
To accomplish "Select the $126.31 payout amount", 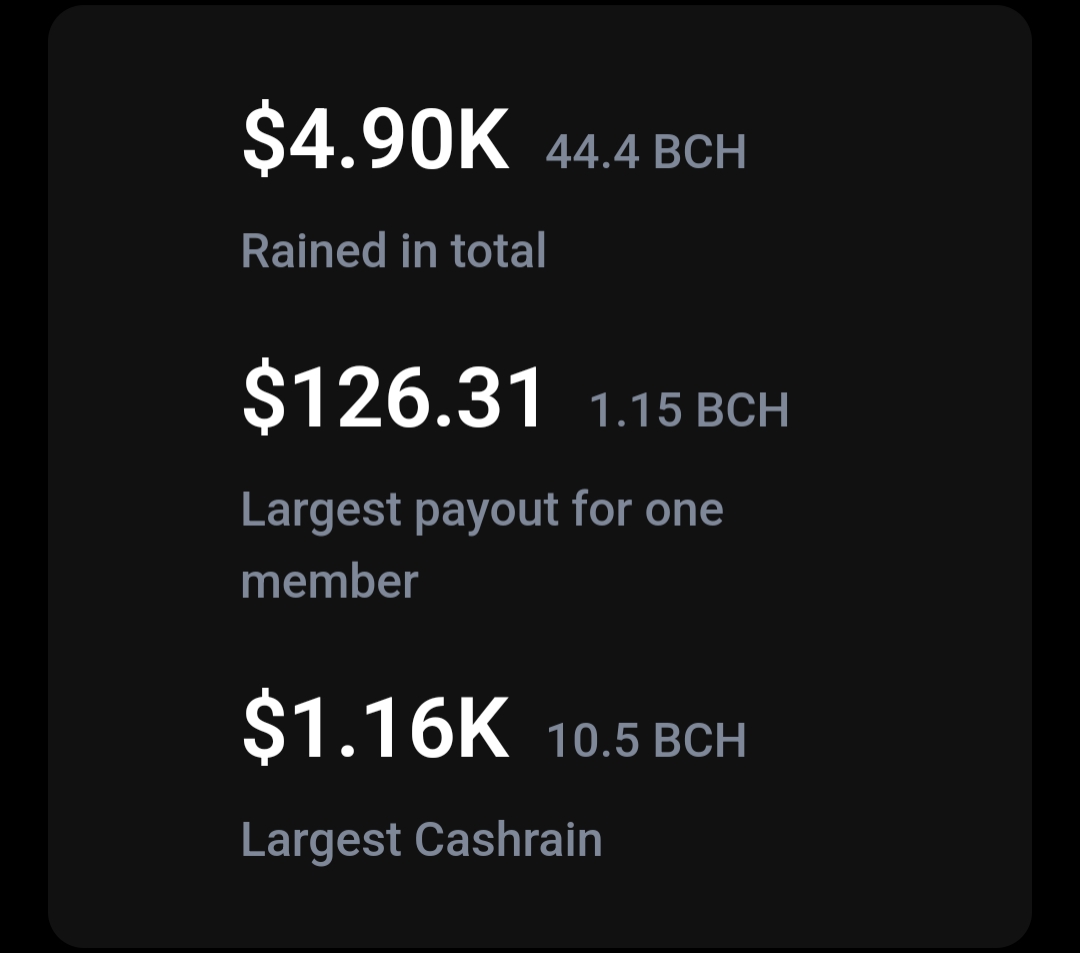I will coord(392,397).
